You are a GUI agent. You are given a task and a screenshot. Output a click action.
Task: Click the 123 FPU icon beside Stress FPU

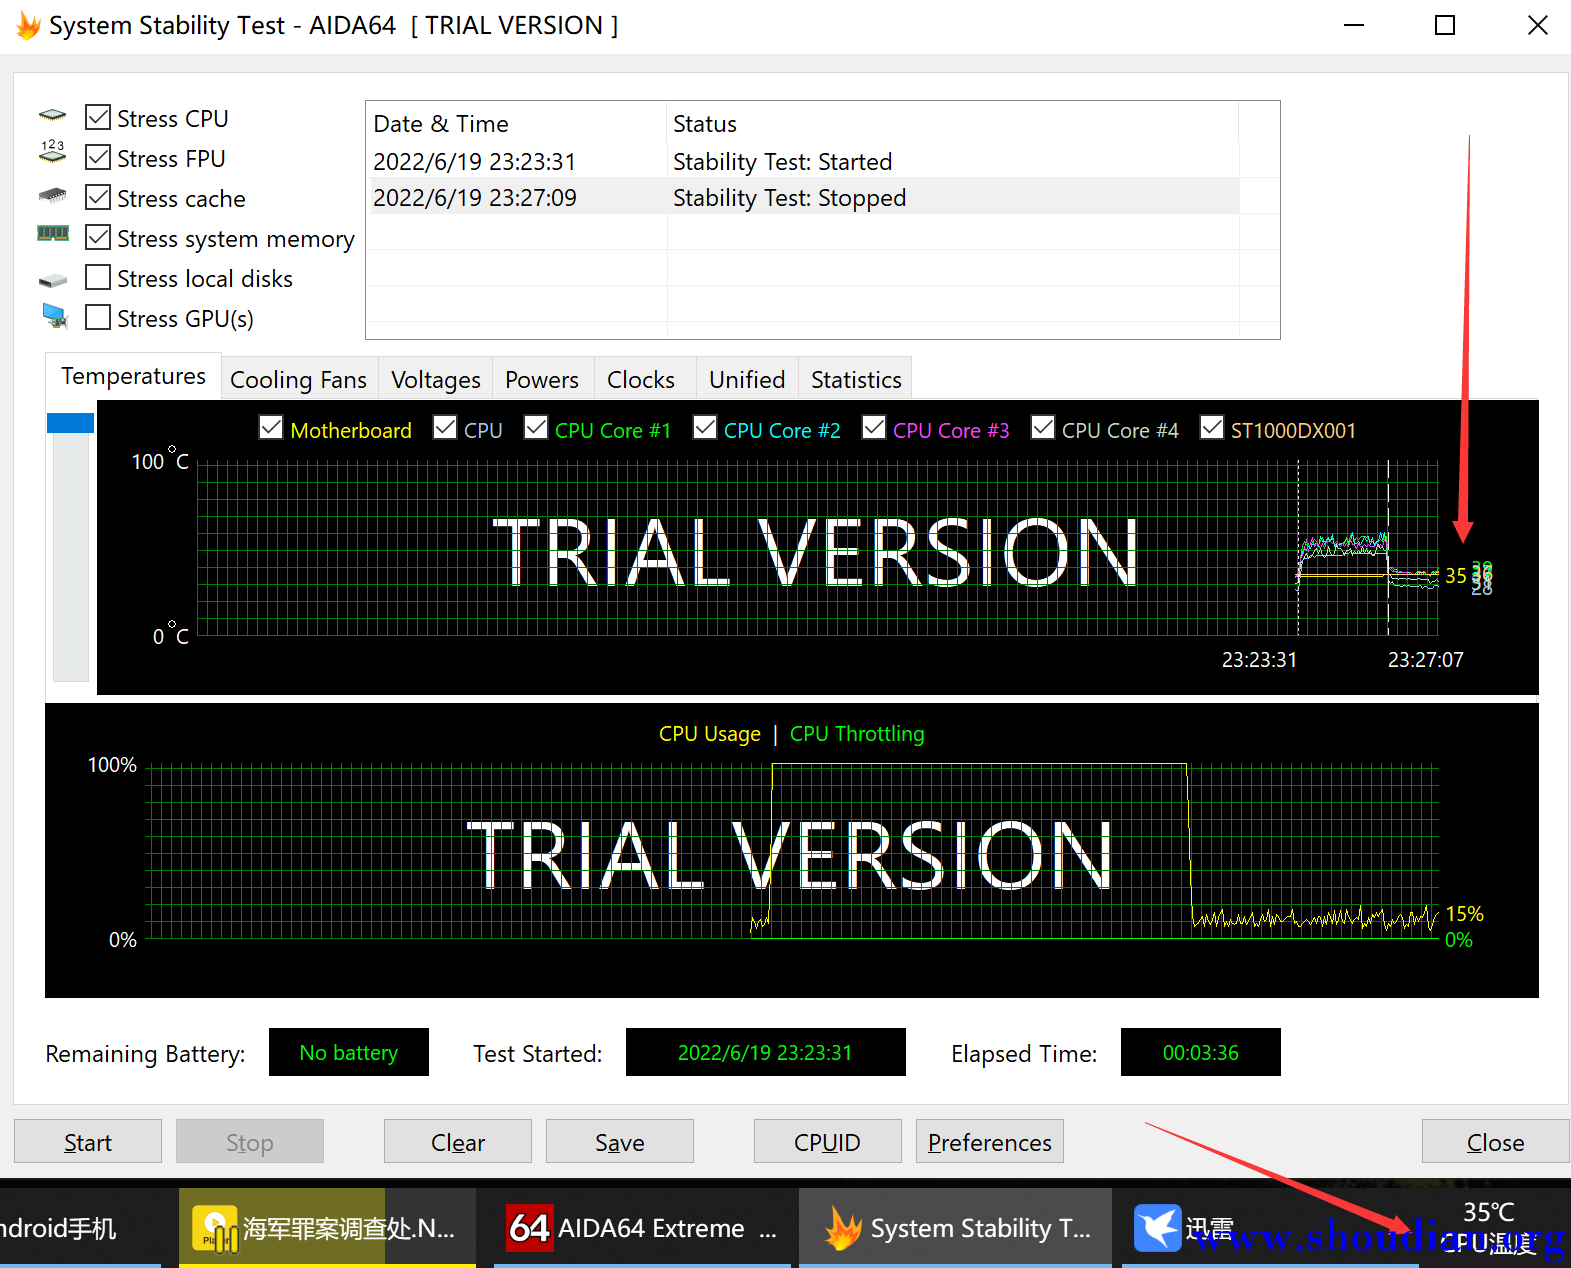pyautogui.click(x=53, y=152)
